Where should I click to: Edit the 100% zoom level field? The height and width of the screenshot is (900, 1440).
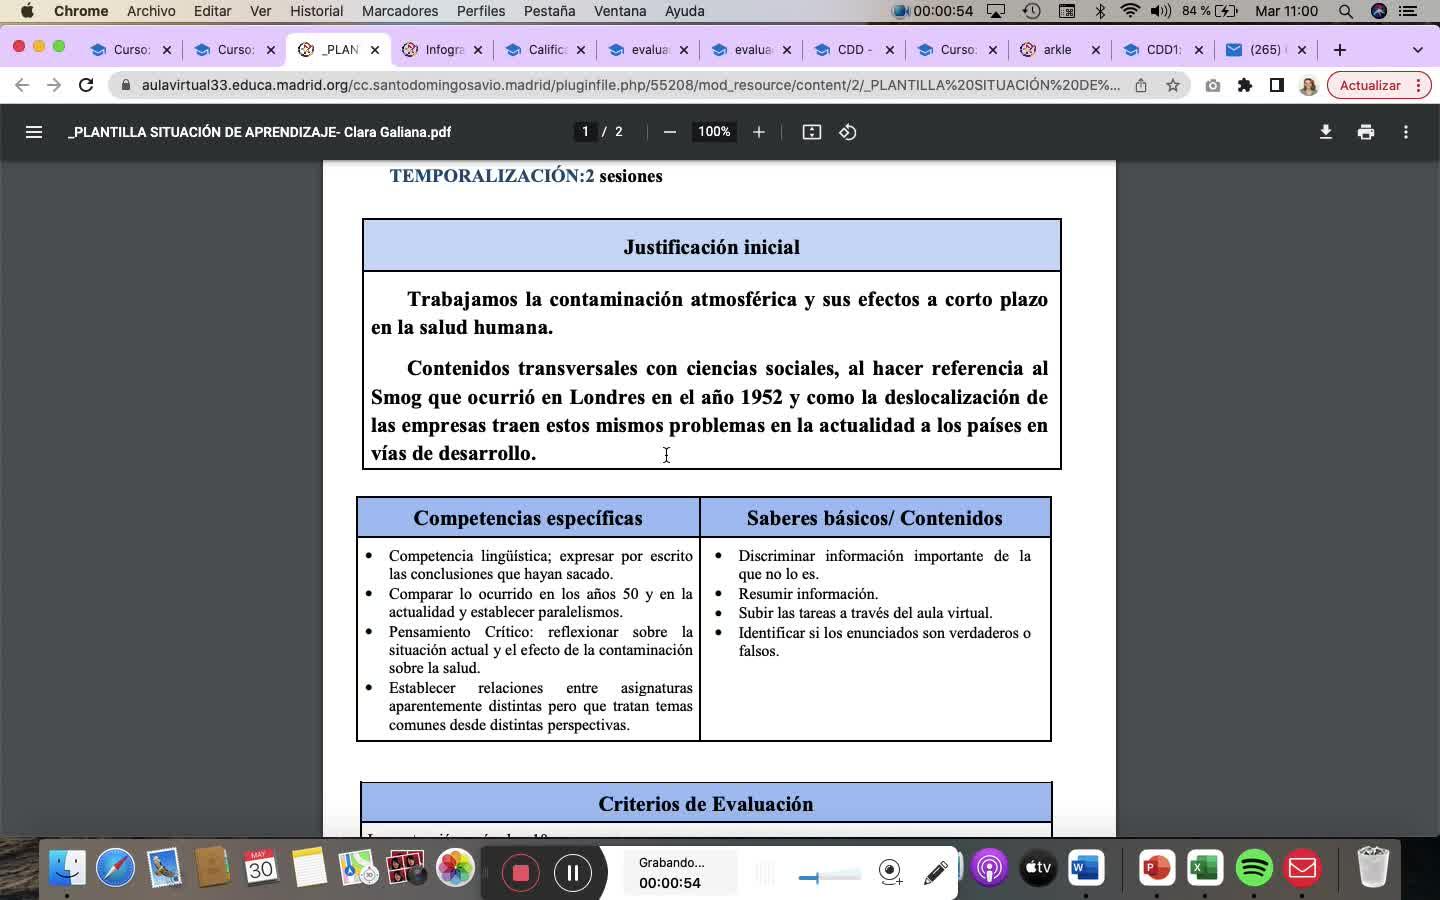[x=714, y=132]
